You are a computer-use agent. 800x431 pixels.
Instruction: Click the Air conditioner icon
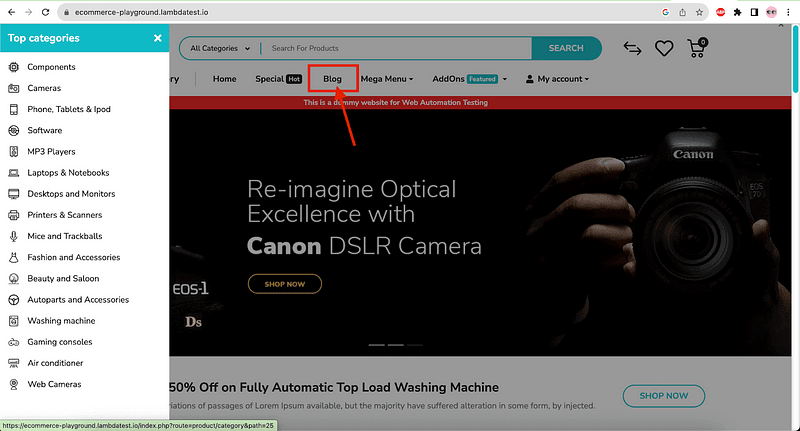14,363
